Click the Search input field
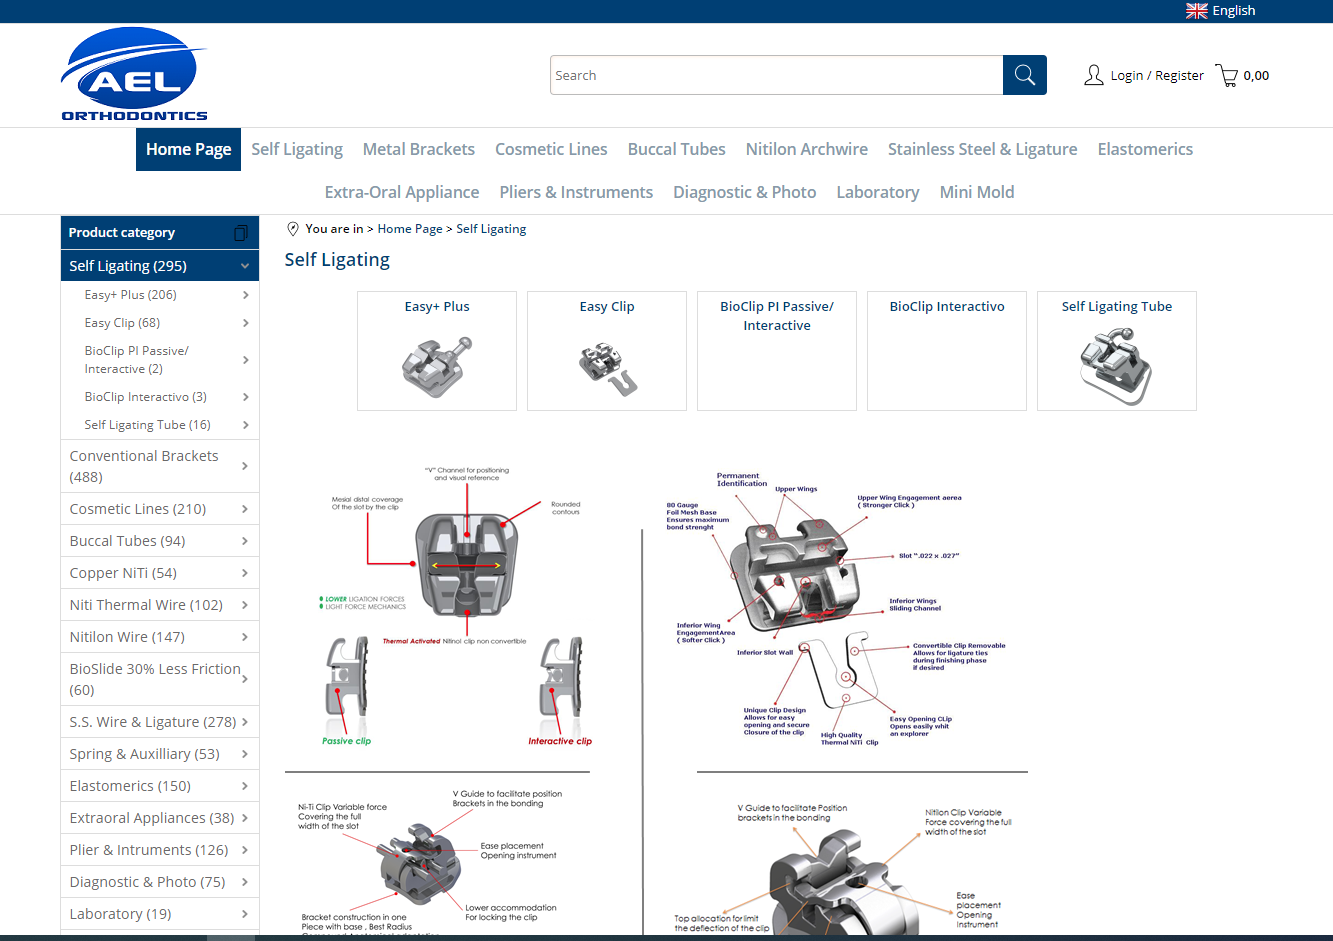Image resolution: width=1333 pixels, height=941 pixels. coord(777,75)
